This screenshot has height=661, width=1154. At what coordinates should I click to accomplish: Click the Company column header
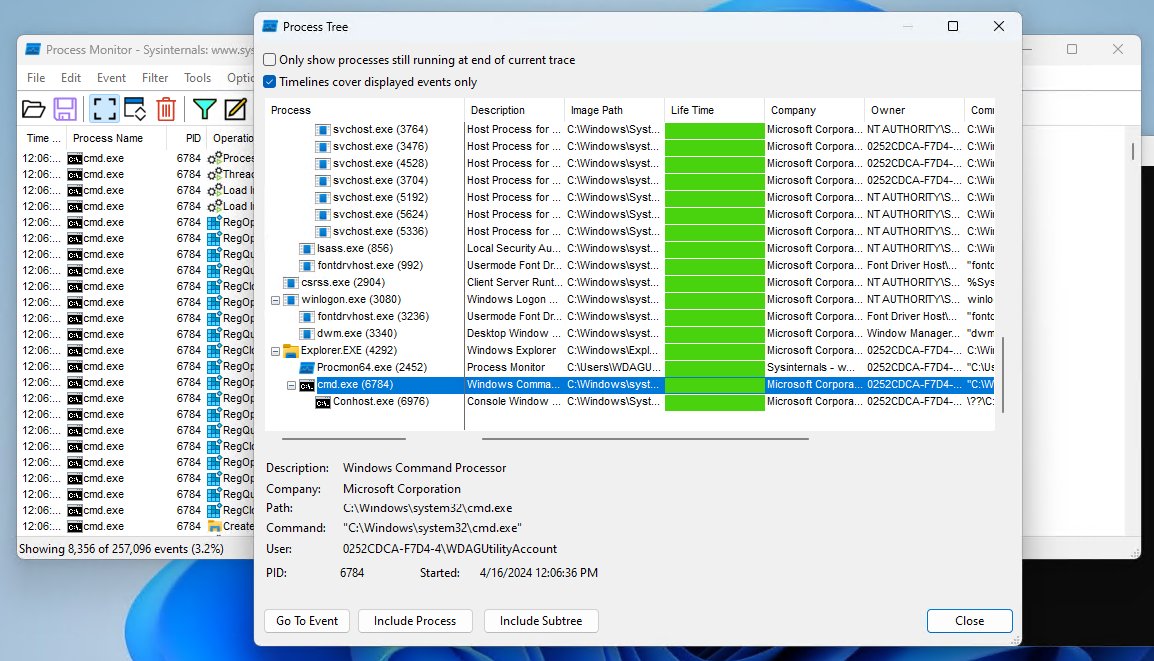pyautogui.click(x=815, y=110)
